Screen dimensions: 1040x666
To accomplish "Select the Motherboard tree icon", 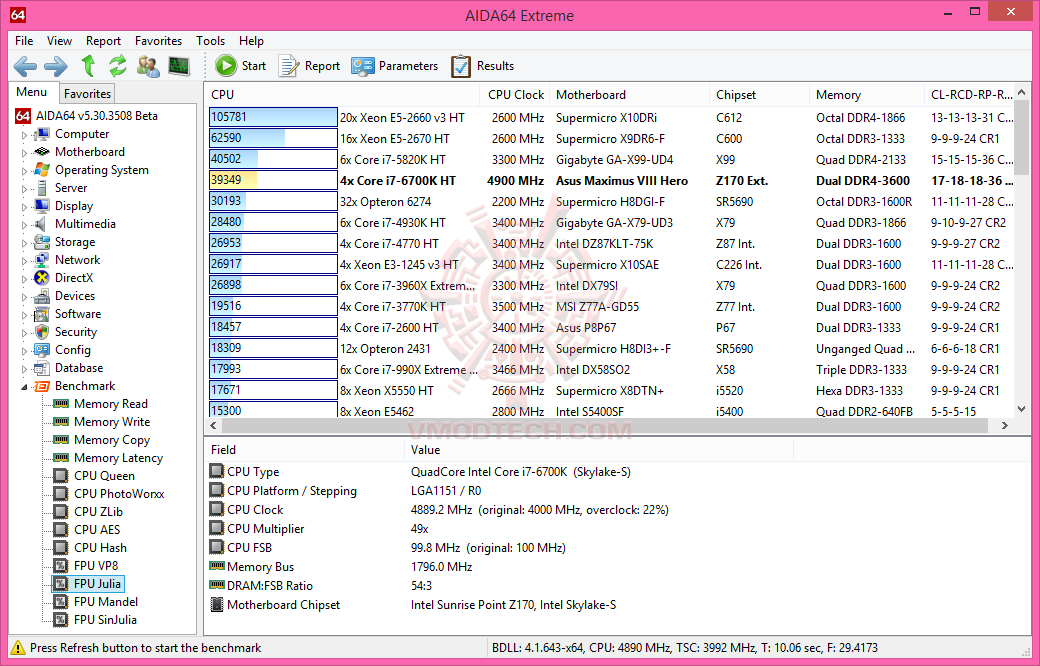I will (x=42, y=152).
